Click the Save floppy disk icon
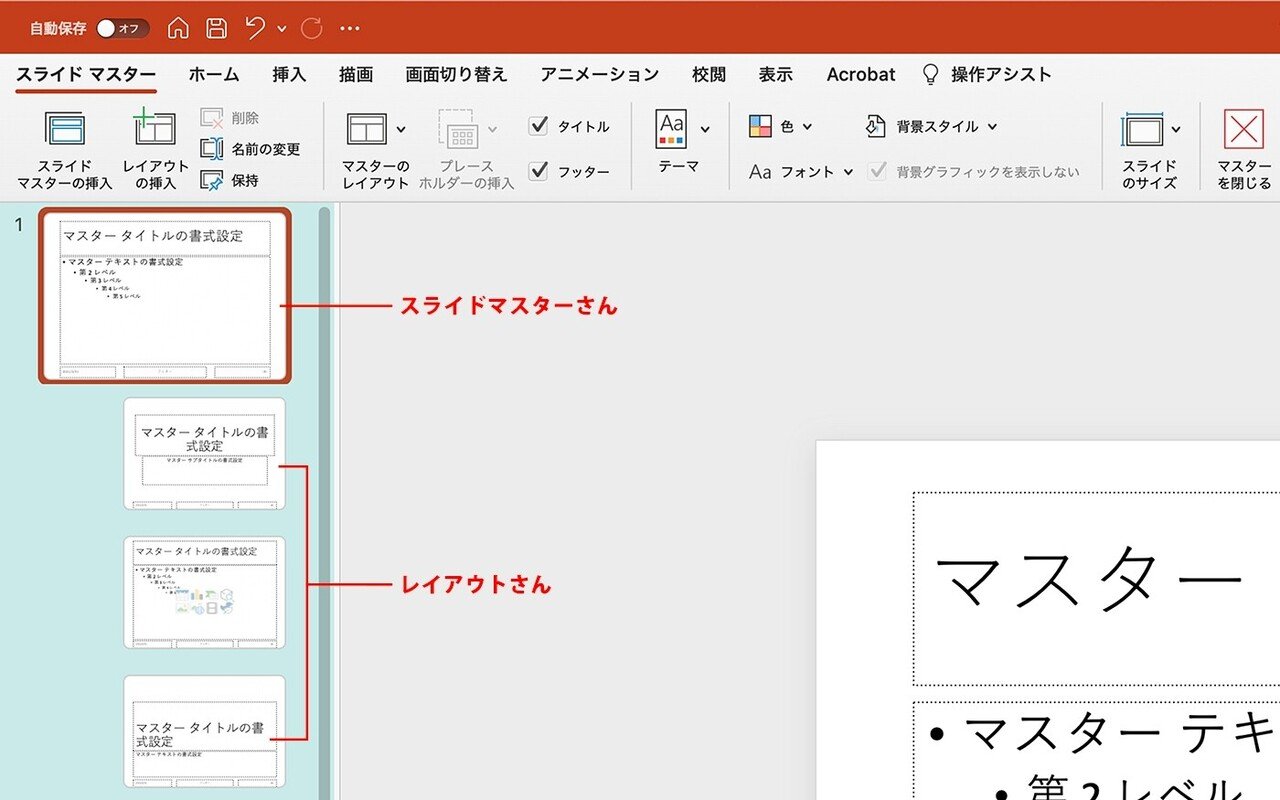 pos(216,28)
